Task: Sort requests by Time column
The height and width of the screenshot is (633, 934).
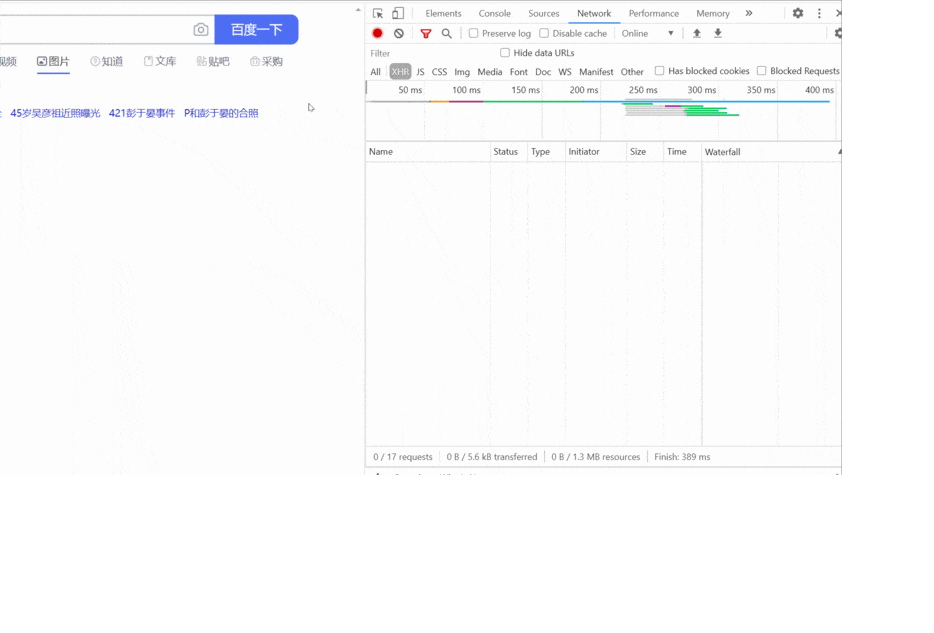Action: click(682, 152)
